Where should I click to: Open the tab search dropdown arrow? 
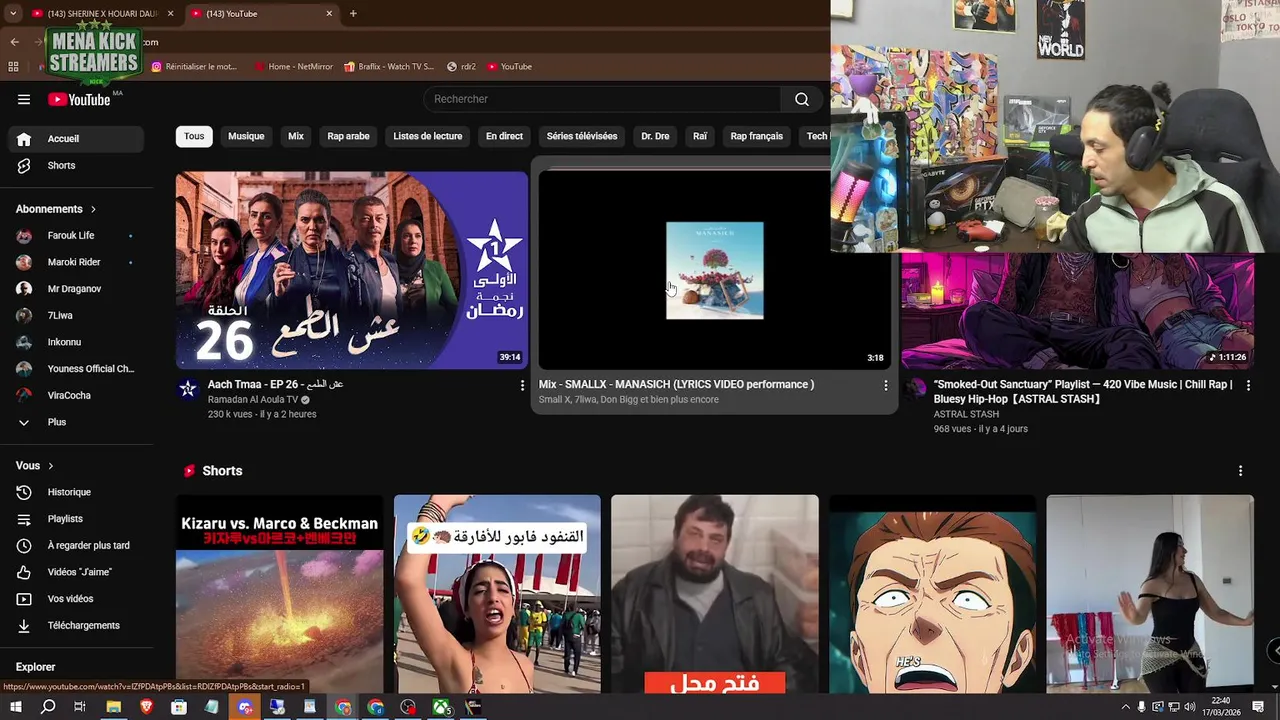(13, 14)
